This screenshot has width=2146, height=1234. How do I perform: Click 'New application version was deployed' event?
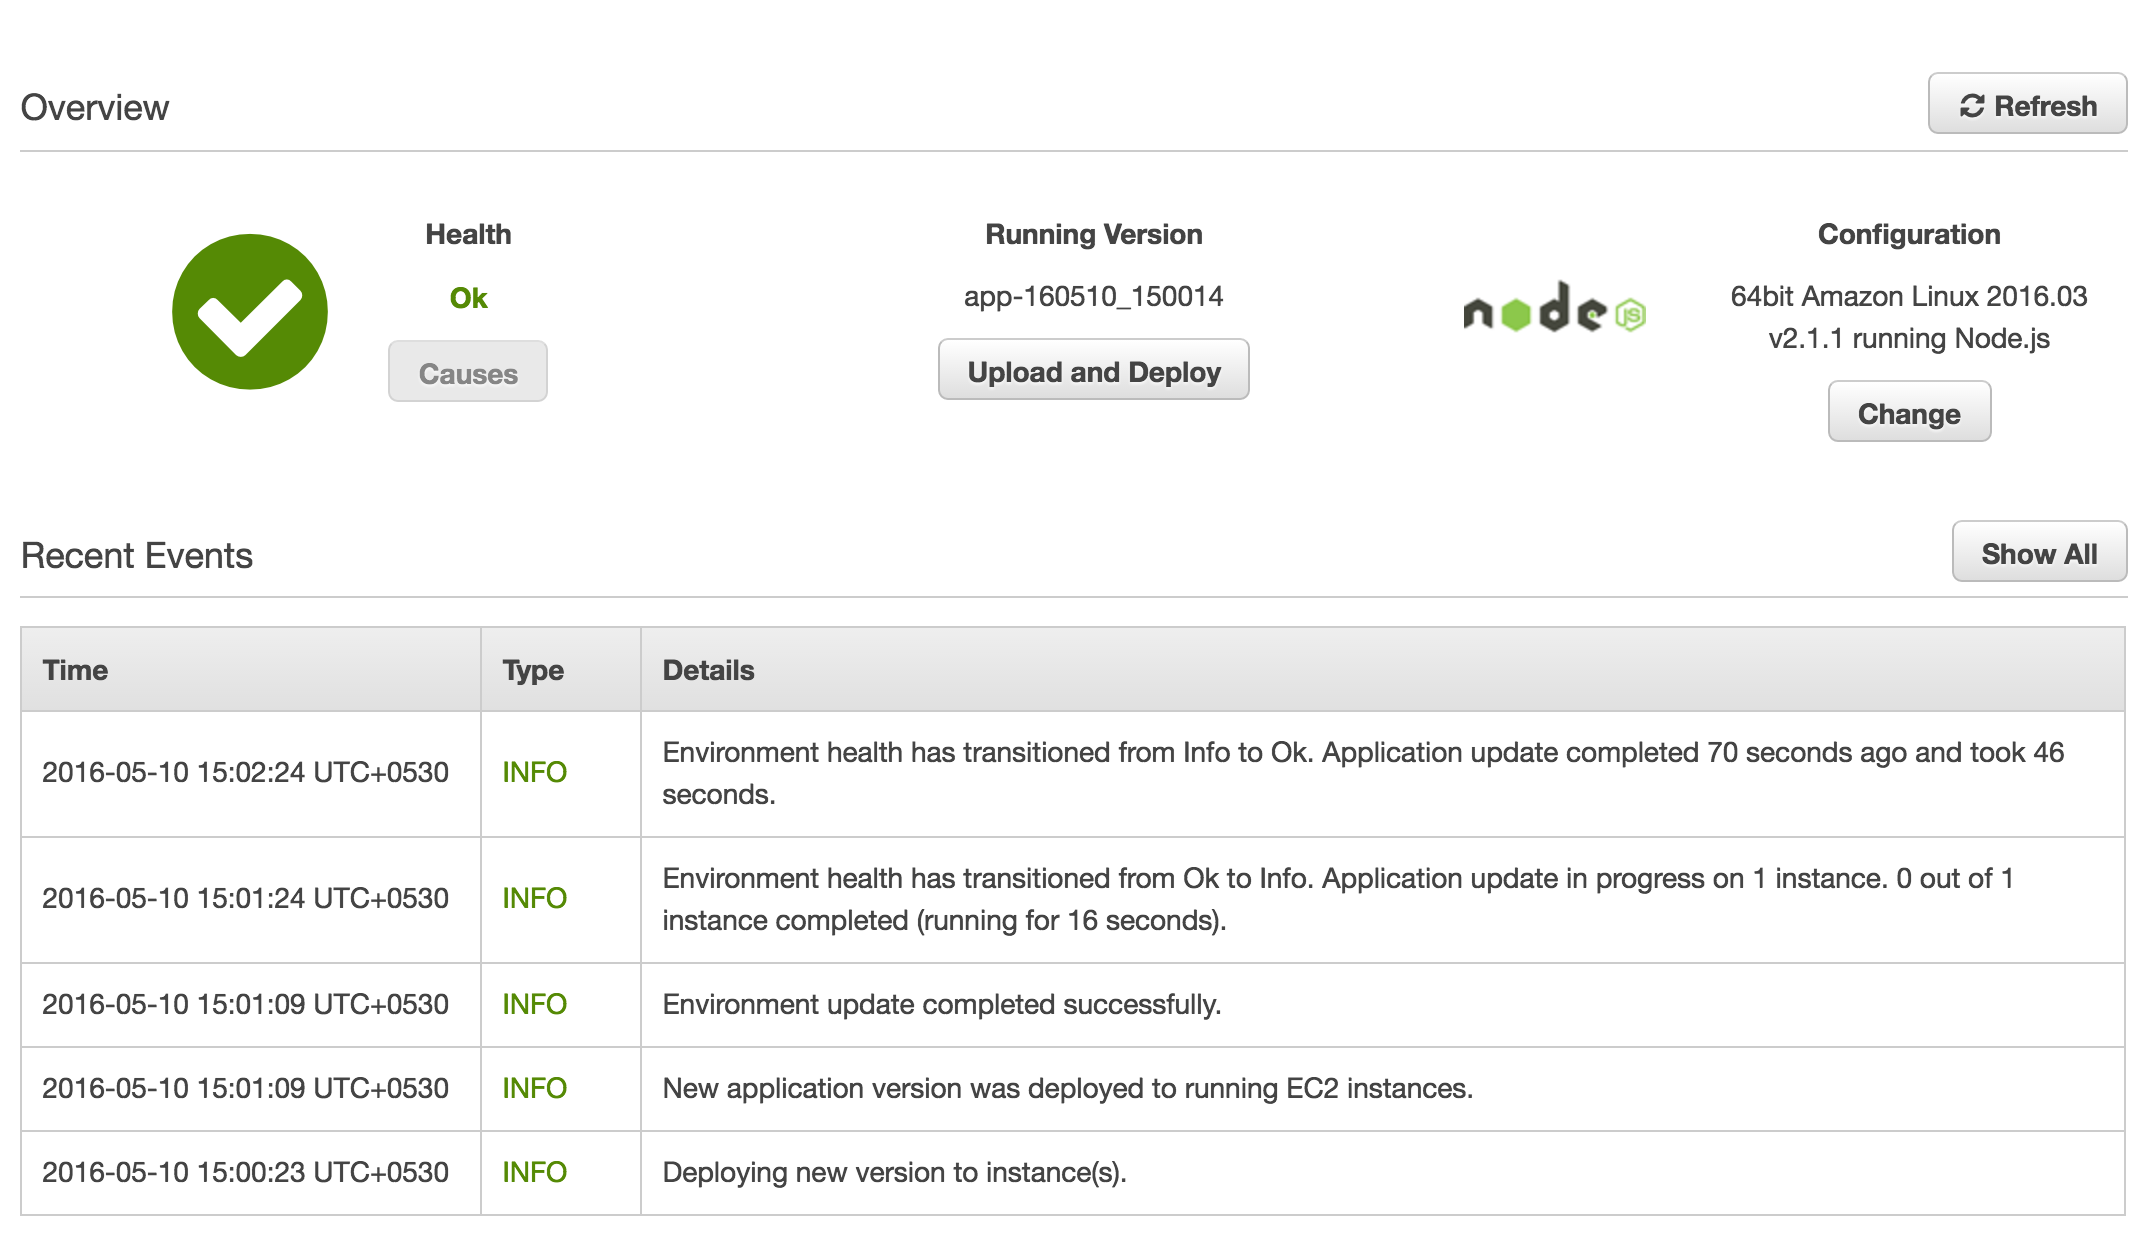pyautogui.click(x=1067, y=1088)
